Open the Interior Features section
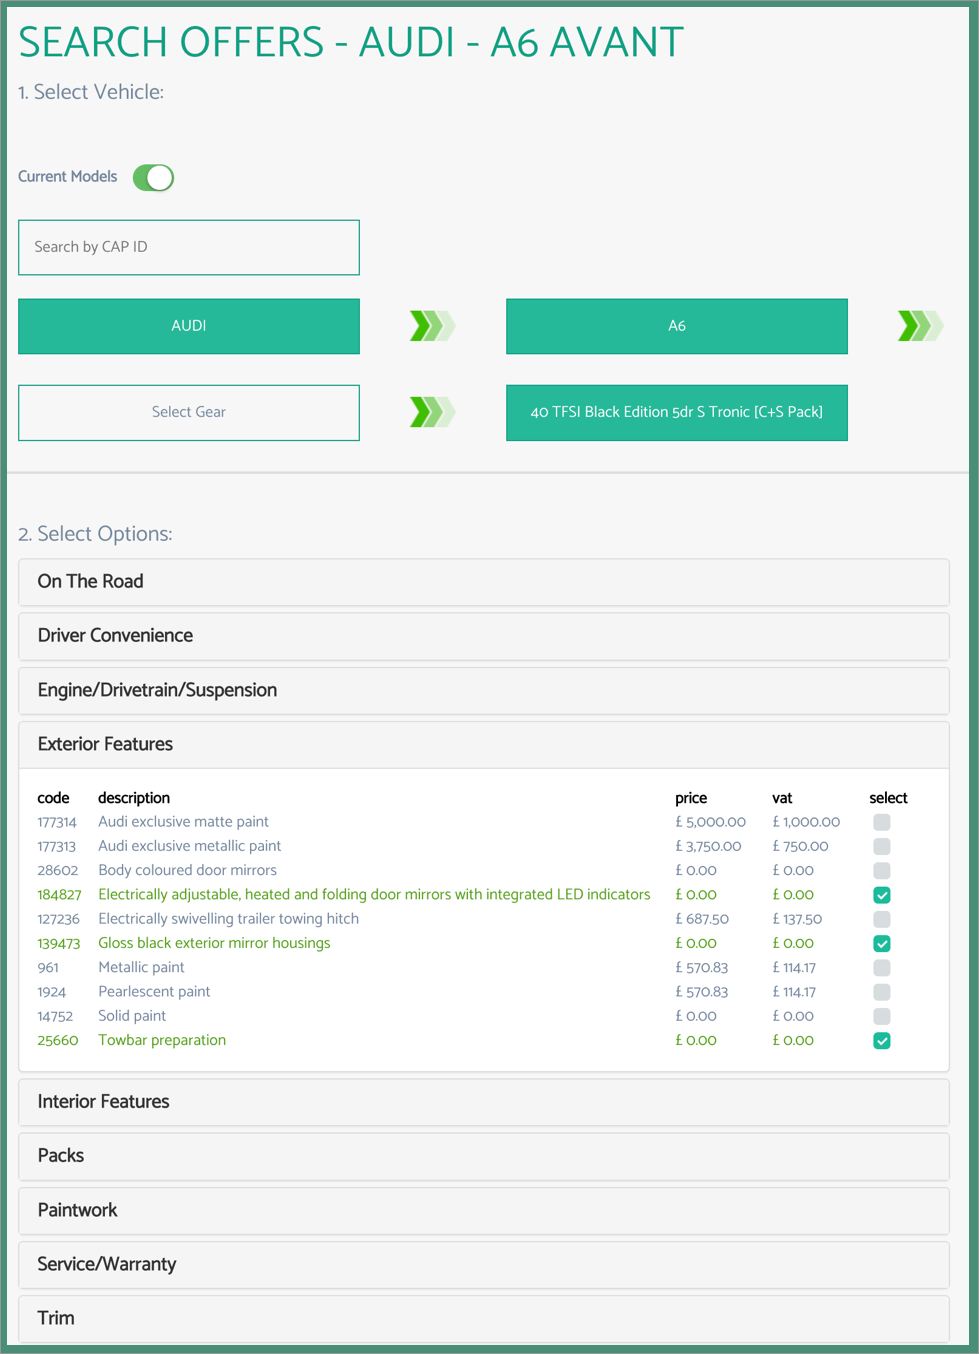This screenshot has width=979, height=1354. click(x=483, y=1101)
